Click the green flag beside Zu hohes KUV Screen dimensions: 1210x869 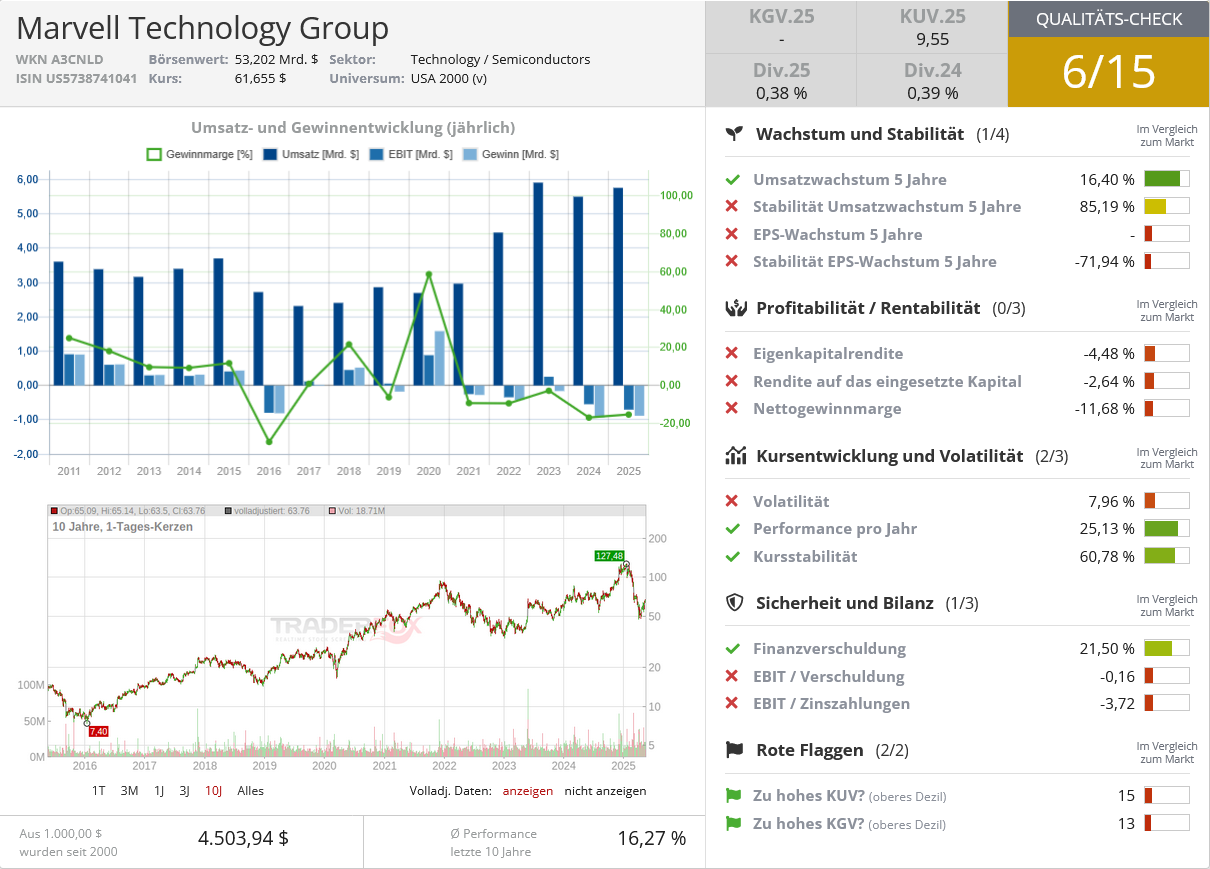click(x=733, y=796)
